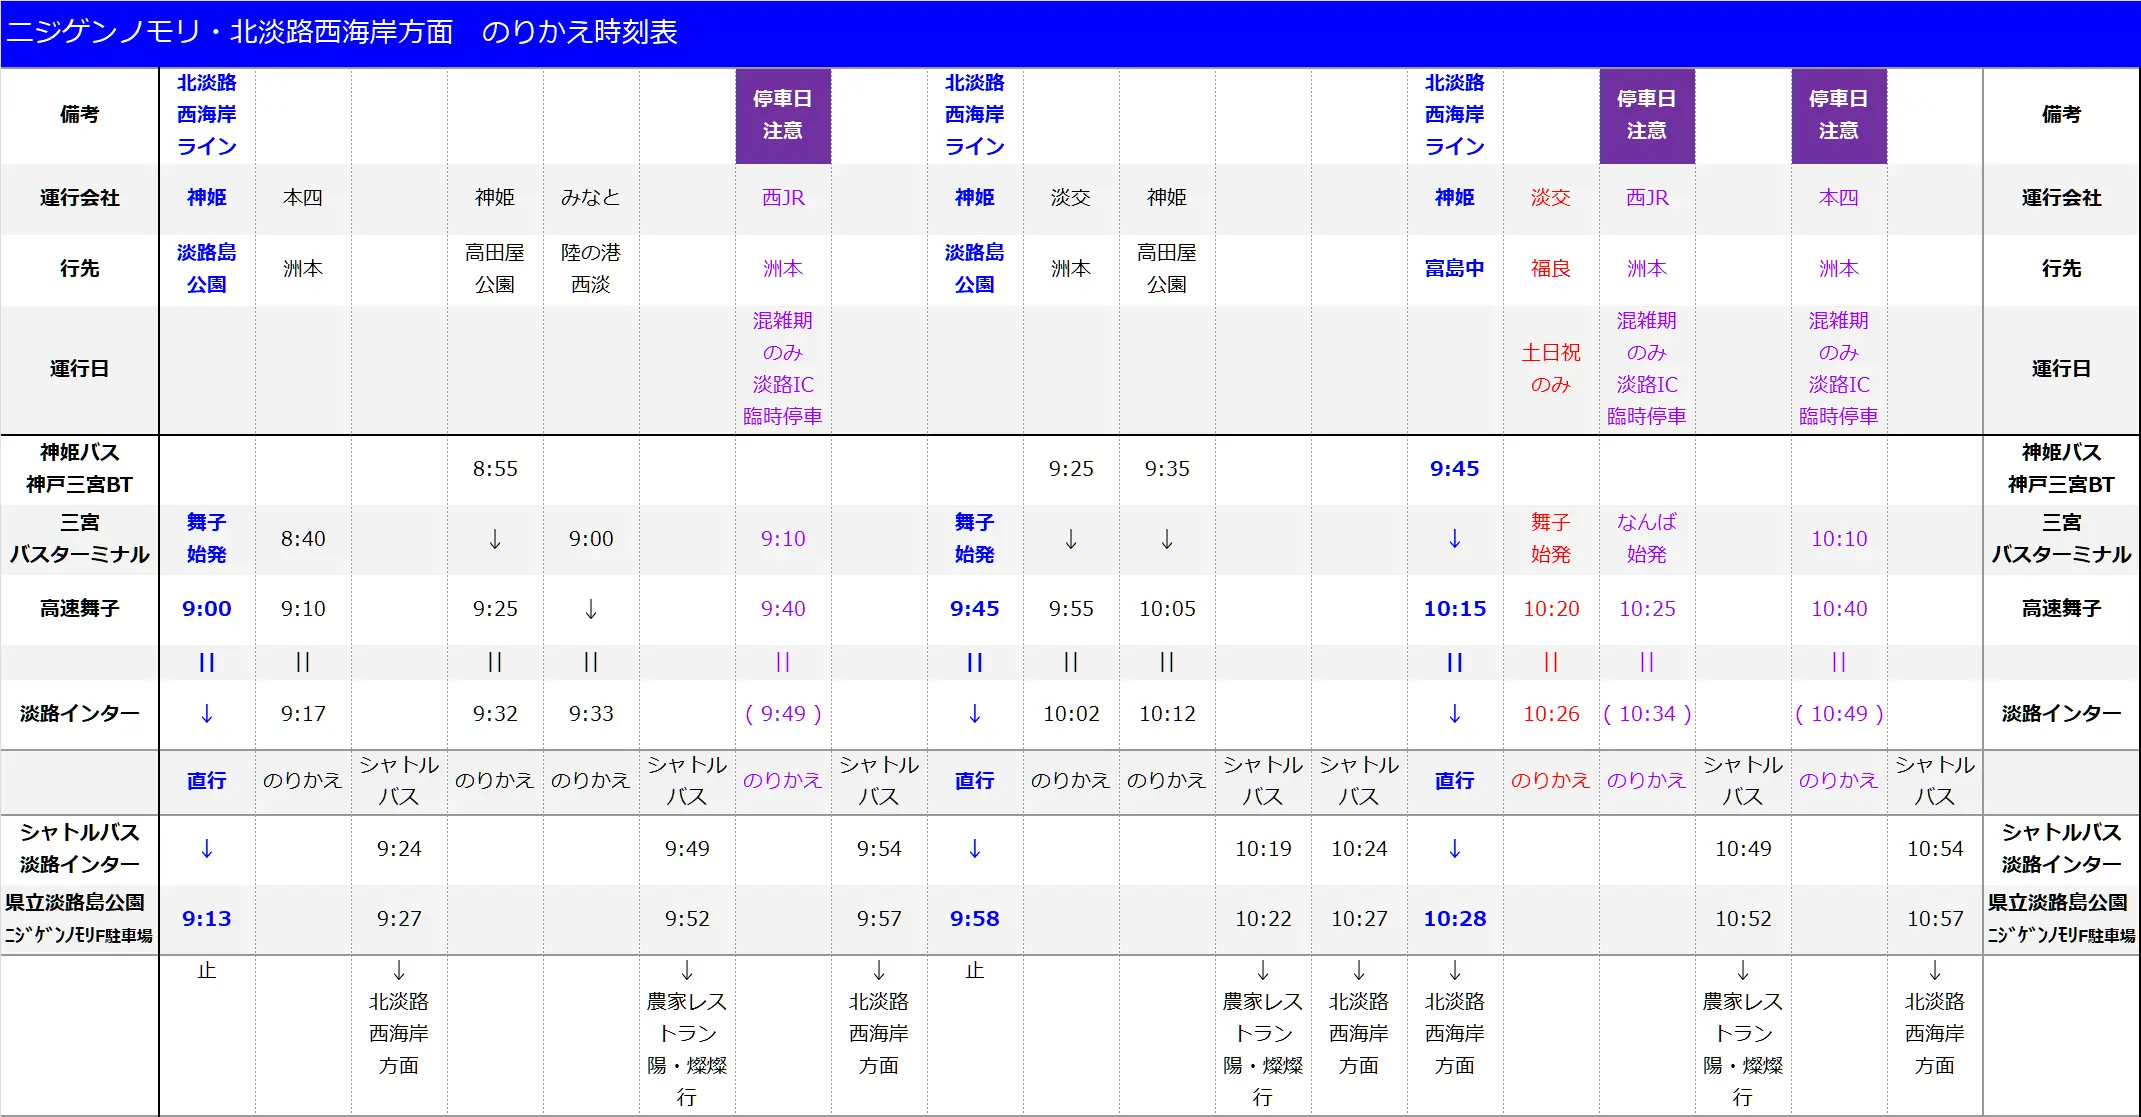Click left row header 高速舞子
The image size is (2141, 1117).
pos(80,608)
